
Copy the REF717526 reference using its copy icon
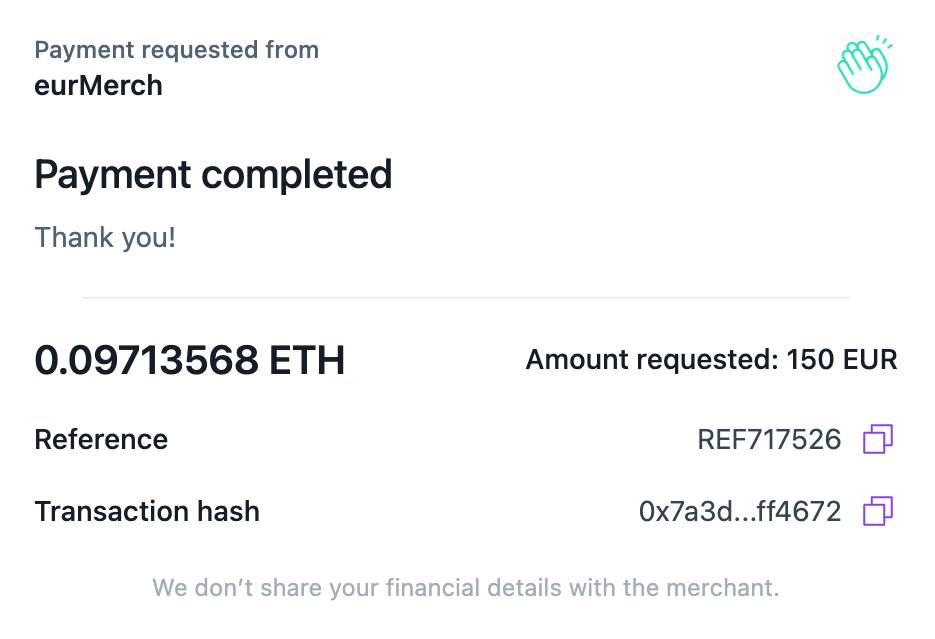tap(878, 439)
